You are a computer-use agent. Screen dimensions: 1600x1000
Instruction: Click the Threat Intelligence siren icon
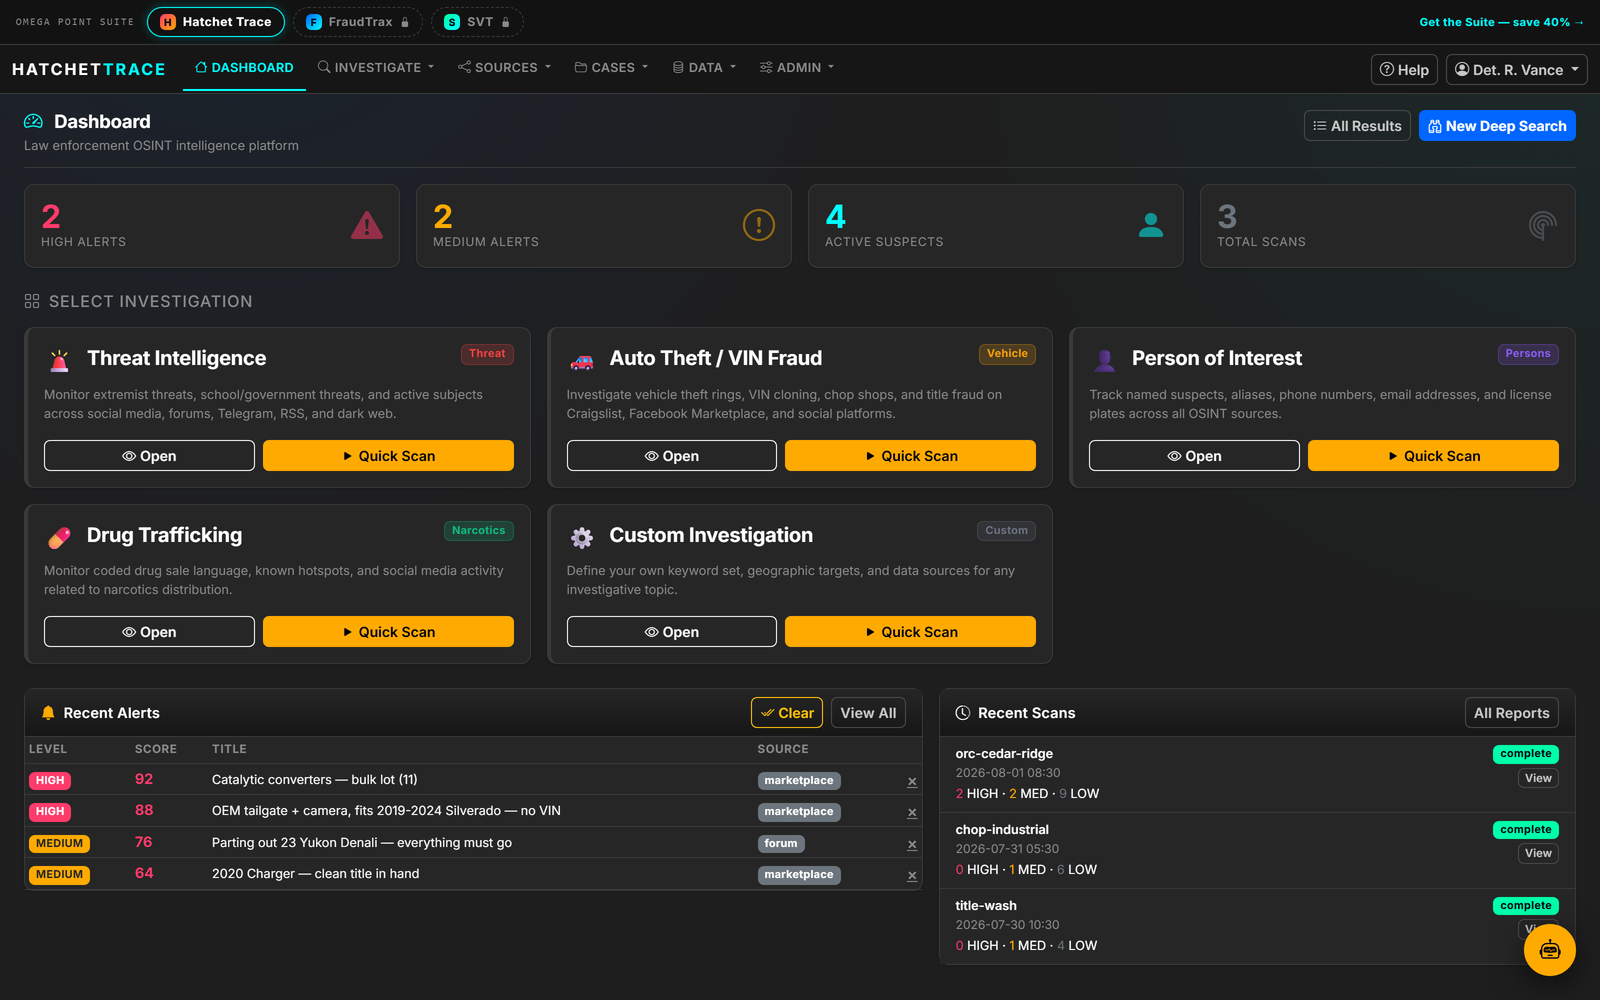point(60,360)
